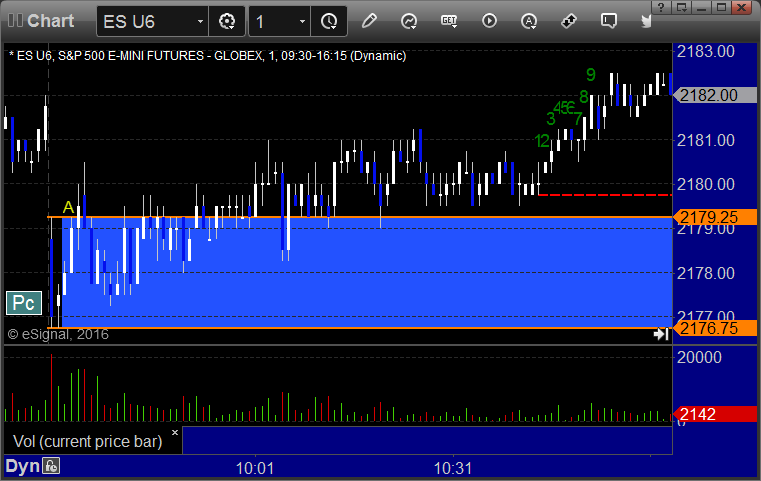Screen dimensions: 761x481
Task: Click the 2178.00 price axis label
Action: [706, 273]
